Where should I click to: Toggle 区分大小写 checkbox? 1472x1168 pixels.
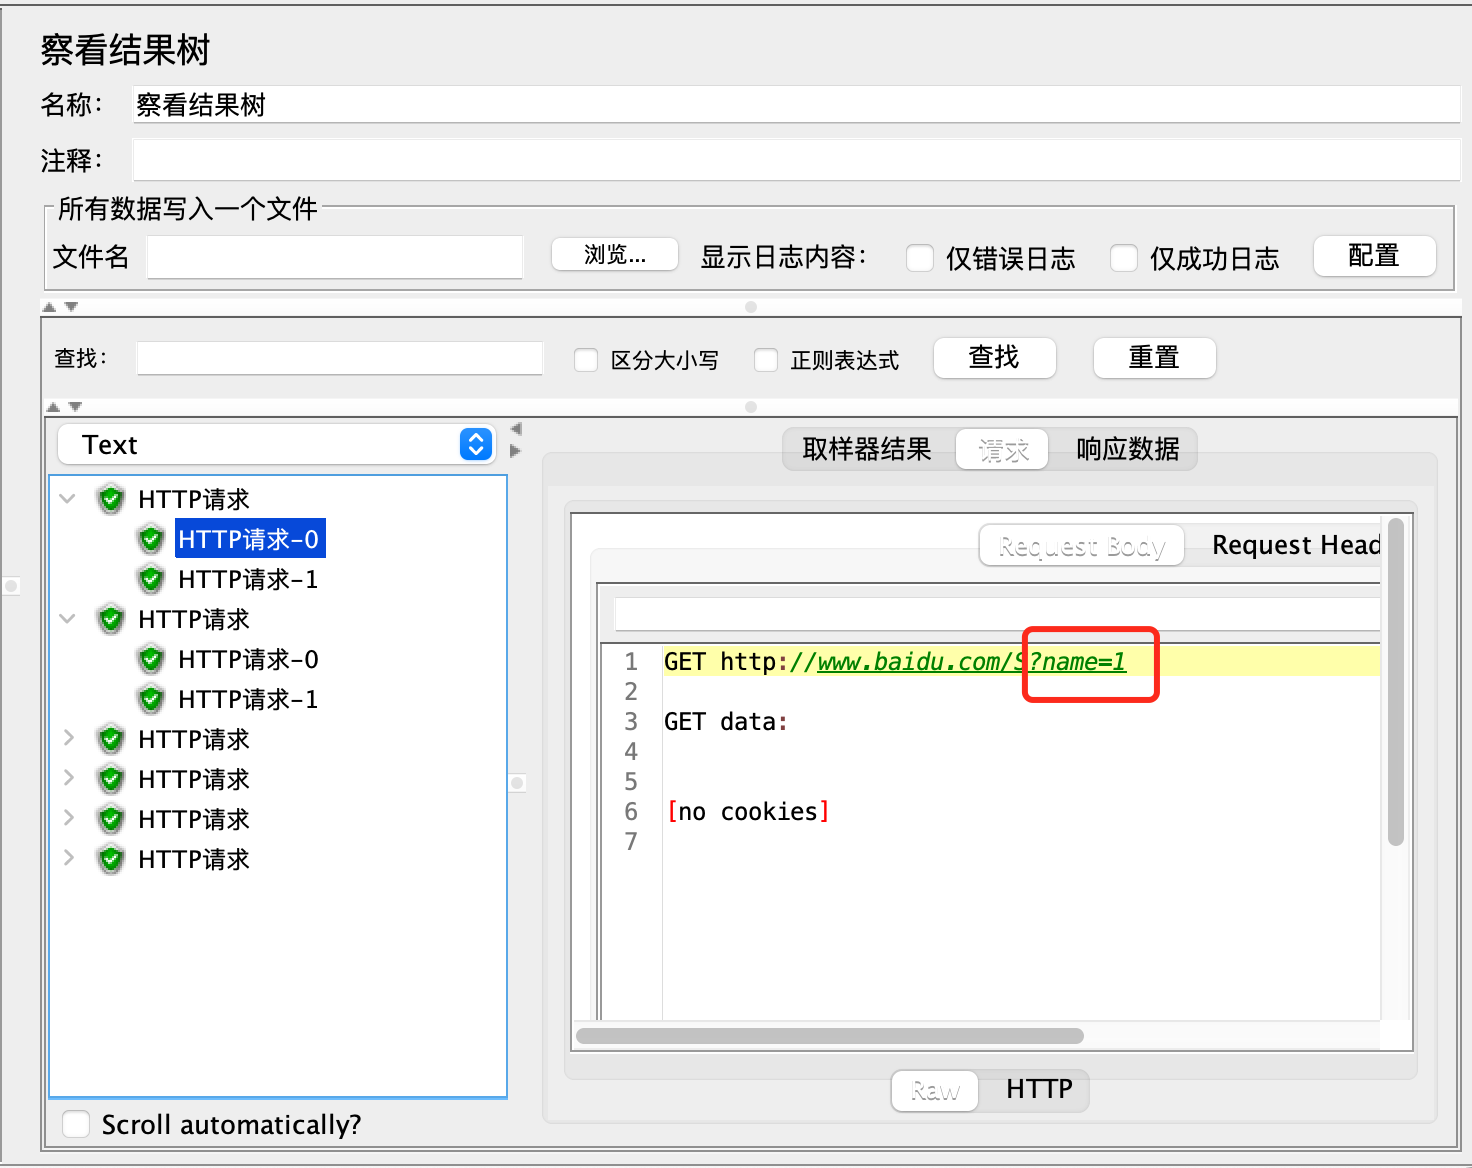pos(586,360)
